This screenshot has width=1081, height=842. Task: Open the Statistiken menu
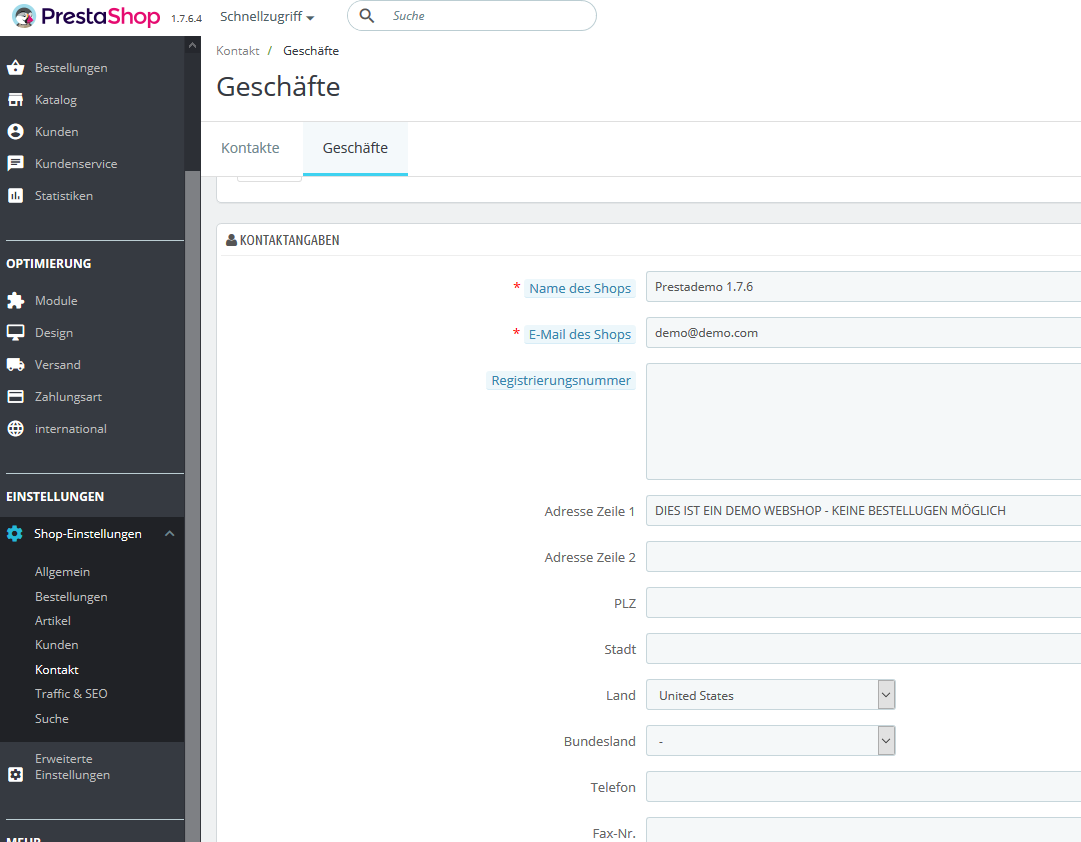click(x=63, y=196)
